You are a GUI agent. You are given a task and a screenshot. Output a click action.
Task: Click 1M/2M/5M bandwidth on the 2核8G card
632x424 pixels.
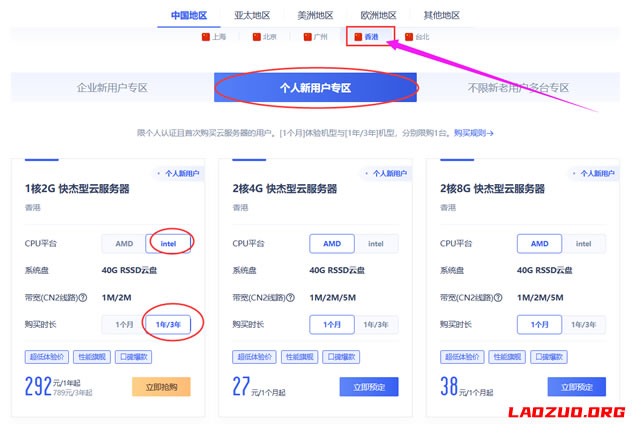(540, 298)
